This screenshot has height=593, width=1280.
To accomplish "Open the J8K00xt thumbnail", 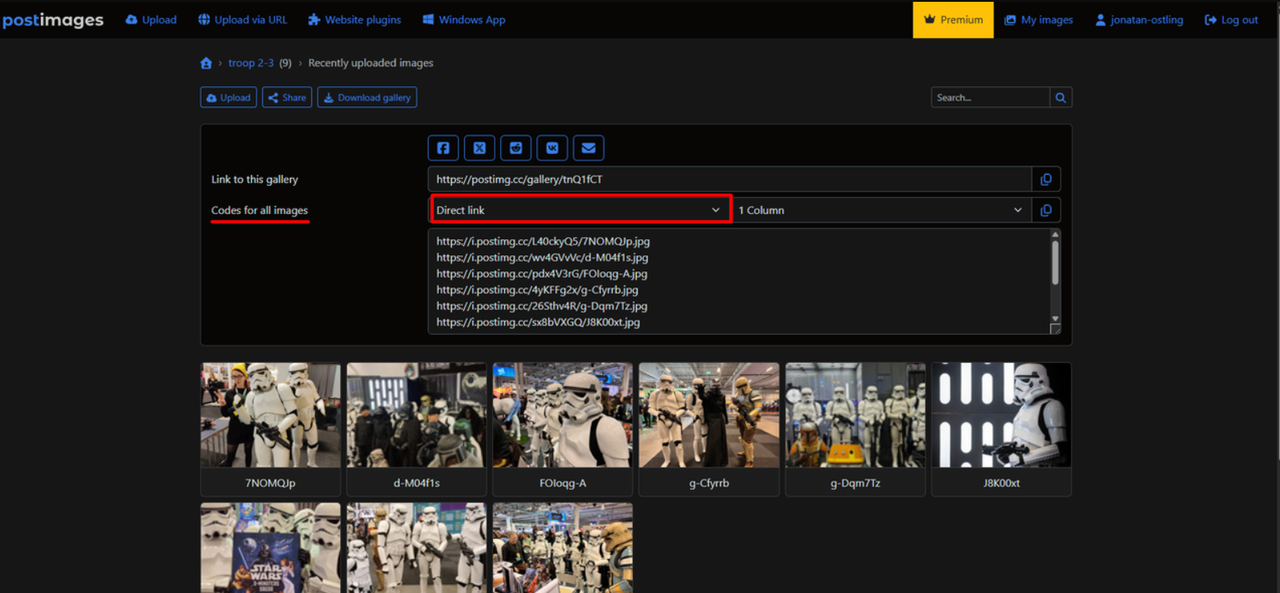I will pyautogui.click(x=1001, y=415).
